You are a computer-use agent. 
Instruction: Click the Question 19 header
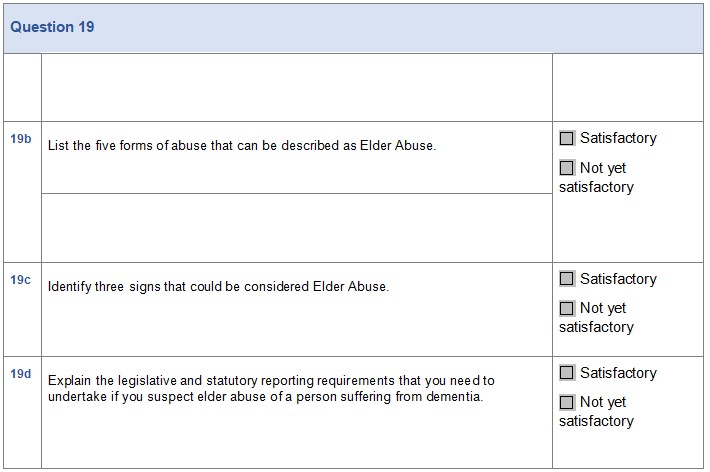[x=53, y=27]
